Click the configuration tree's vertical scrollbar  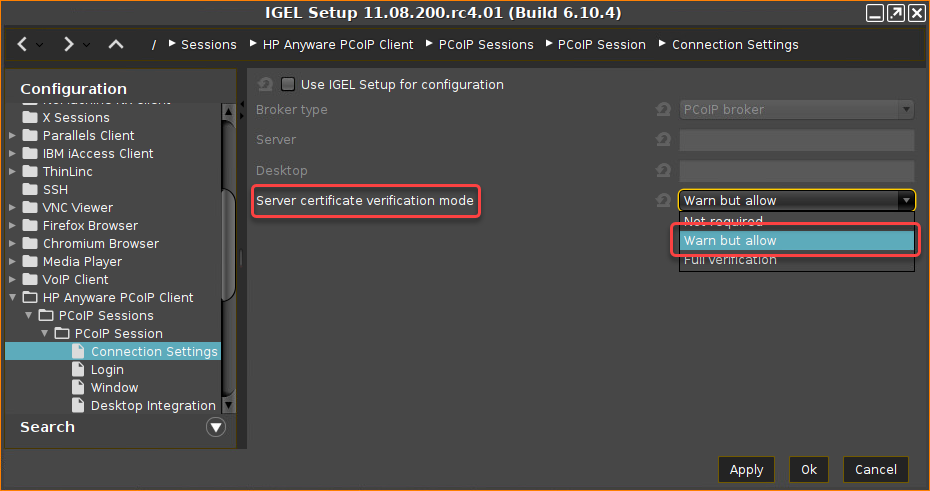click(228, 258)
